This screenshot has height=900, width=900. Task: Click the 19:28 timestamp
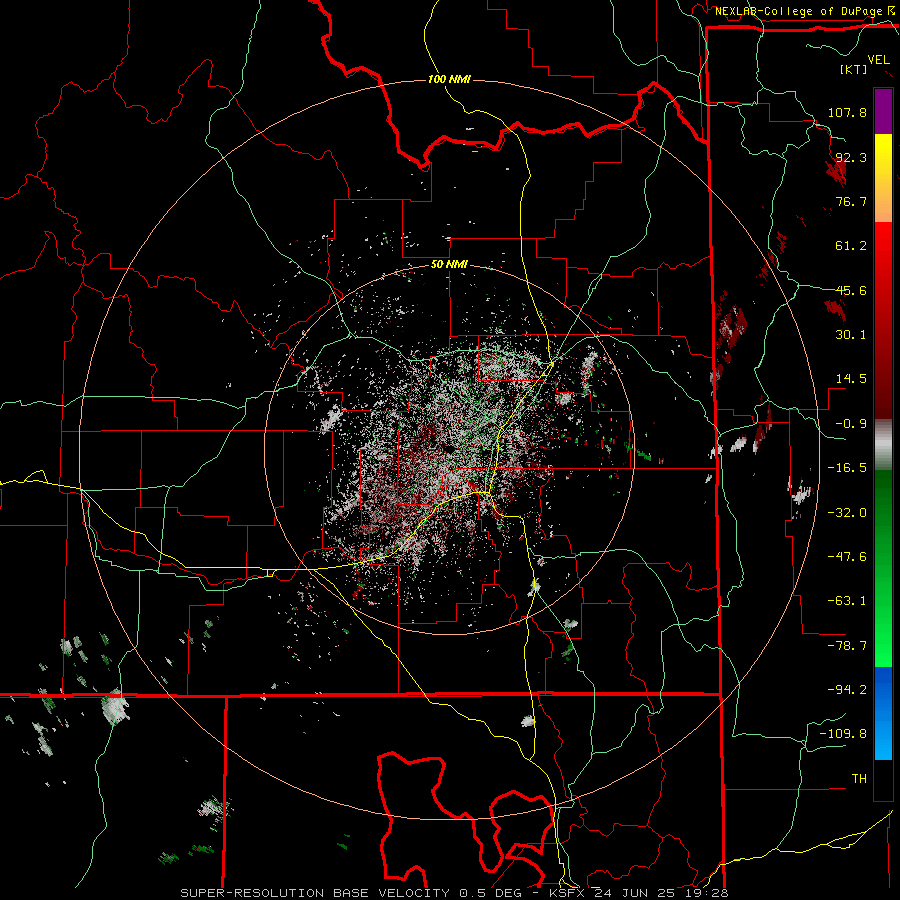point(708,893)
